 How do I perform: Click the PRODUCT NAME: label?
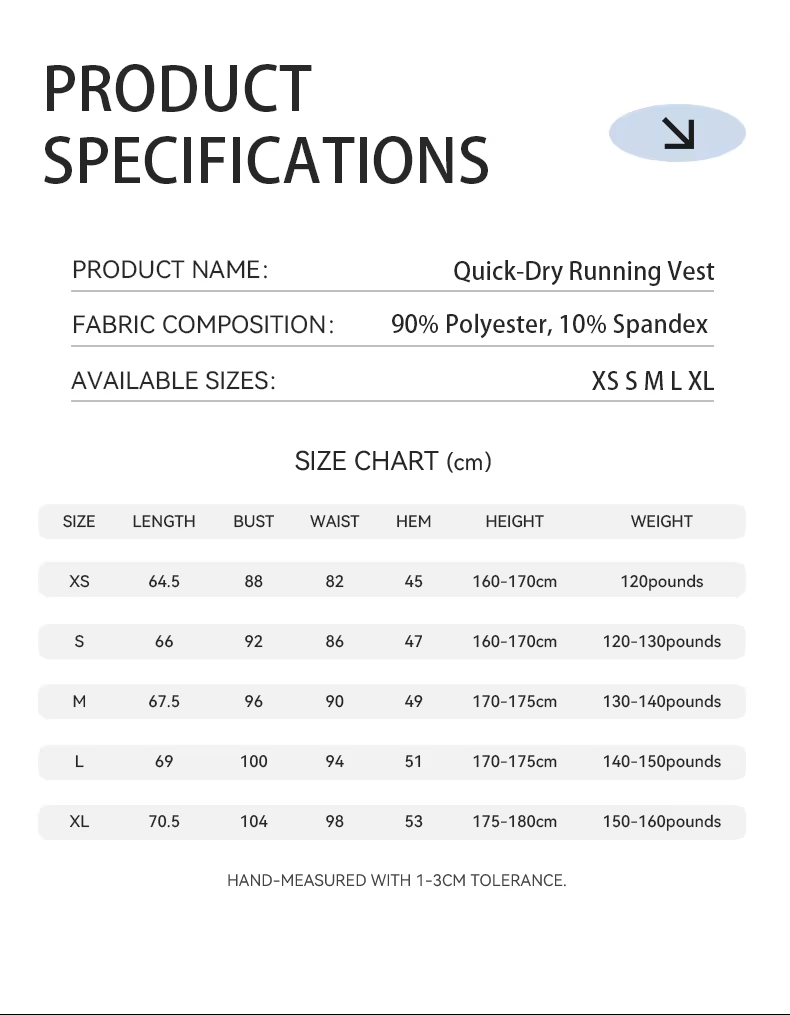tap(170, 270)
